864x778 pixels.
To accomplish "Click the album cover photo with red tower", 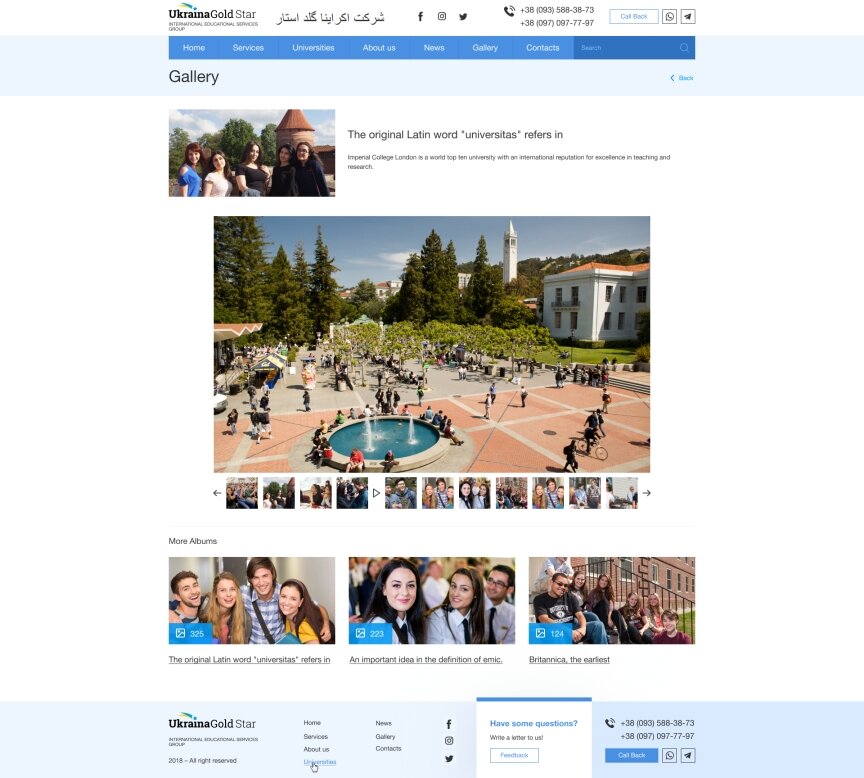I will [252, 153].
